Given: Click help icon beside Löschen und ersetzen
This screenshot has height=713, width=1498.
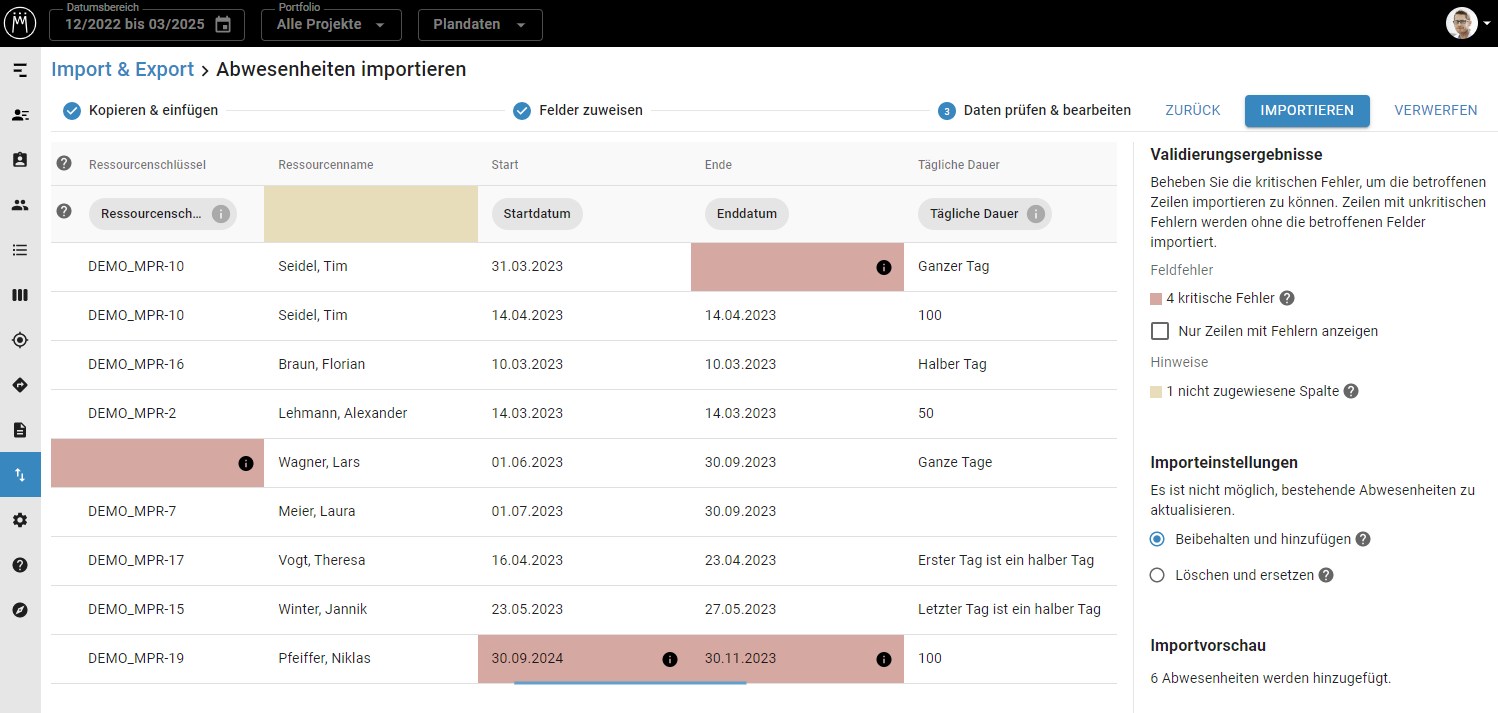Looking at the screenshot, I should (x=1326, y=575).
